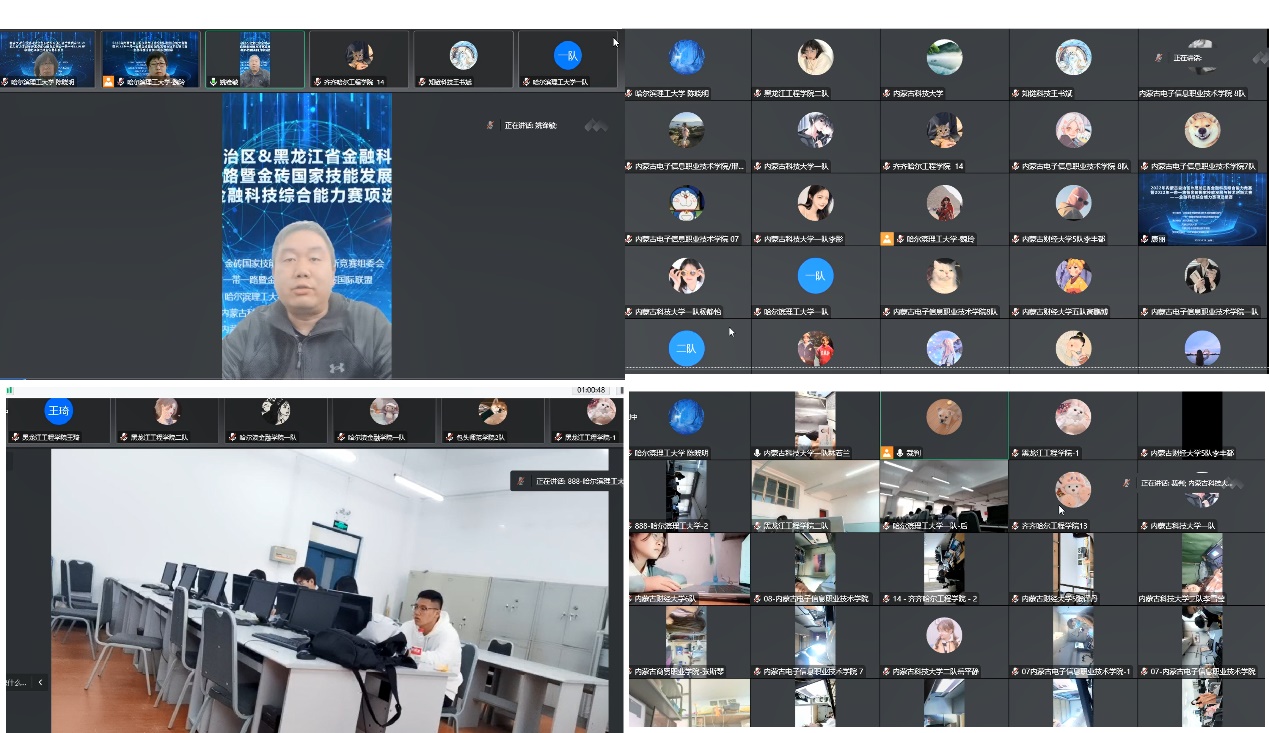The height and width of the screenshot is (733, 1269).
Task: Toggle mic icon for 内蒙古科技大学 tile
Action: (x=886, y=93)
